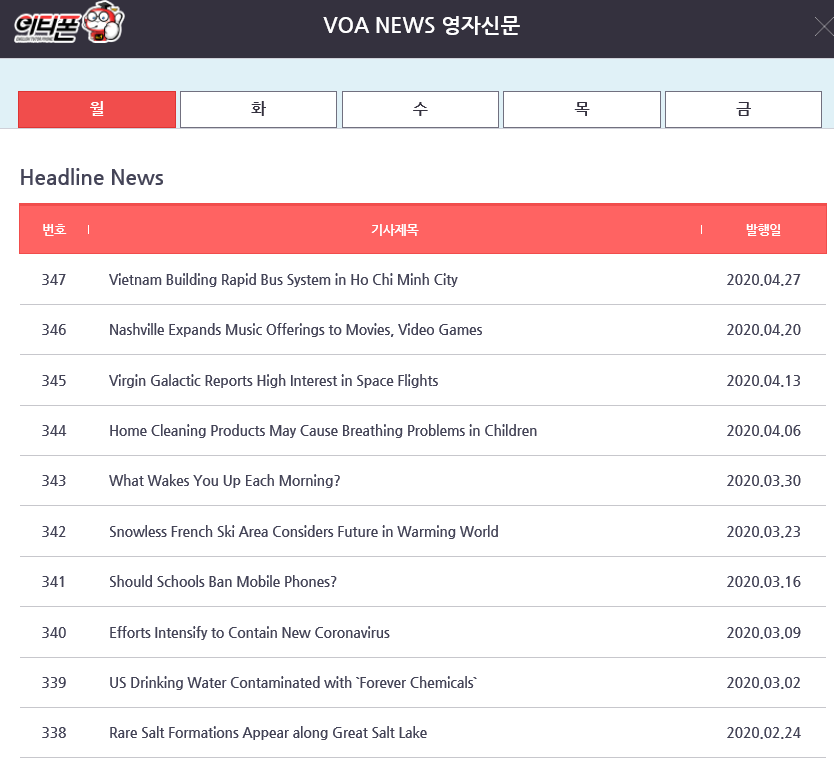Open Nashville Expands Music Offerings article

[295, 330]
